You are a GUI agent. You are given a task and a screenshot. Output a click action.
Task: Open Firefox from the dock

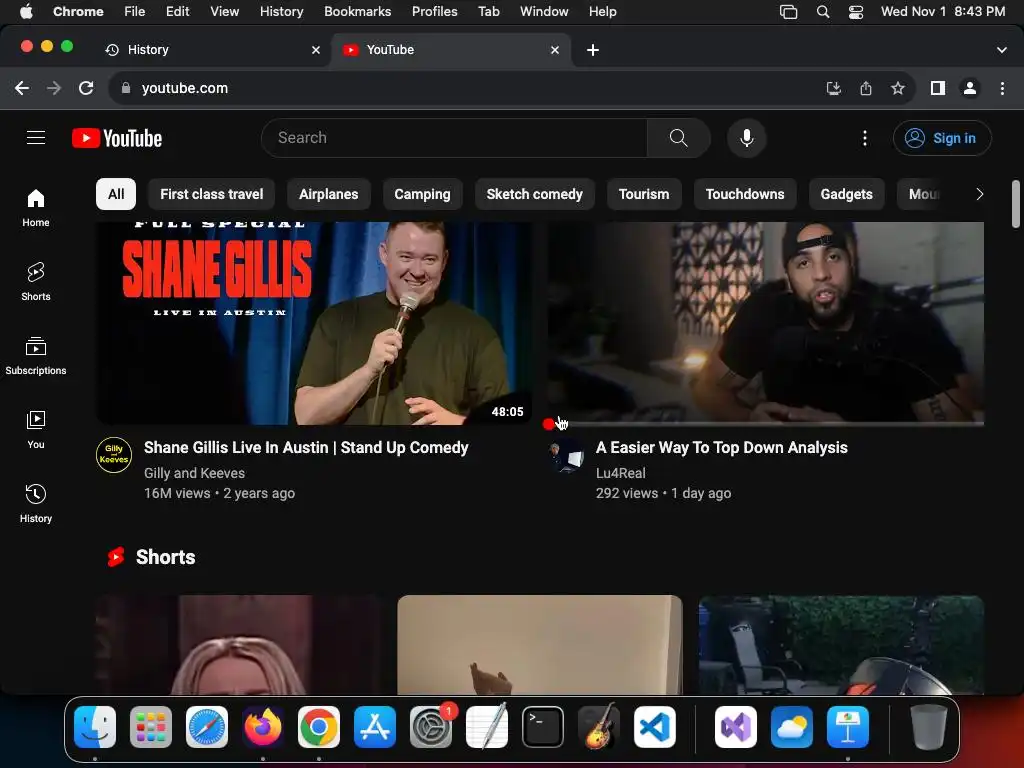coord(263,727)
